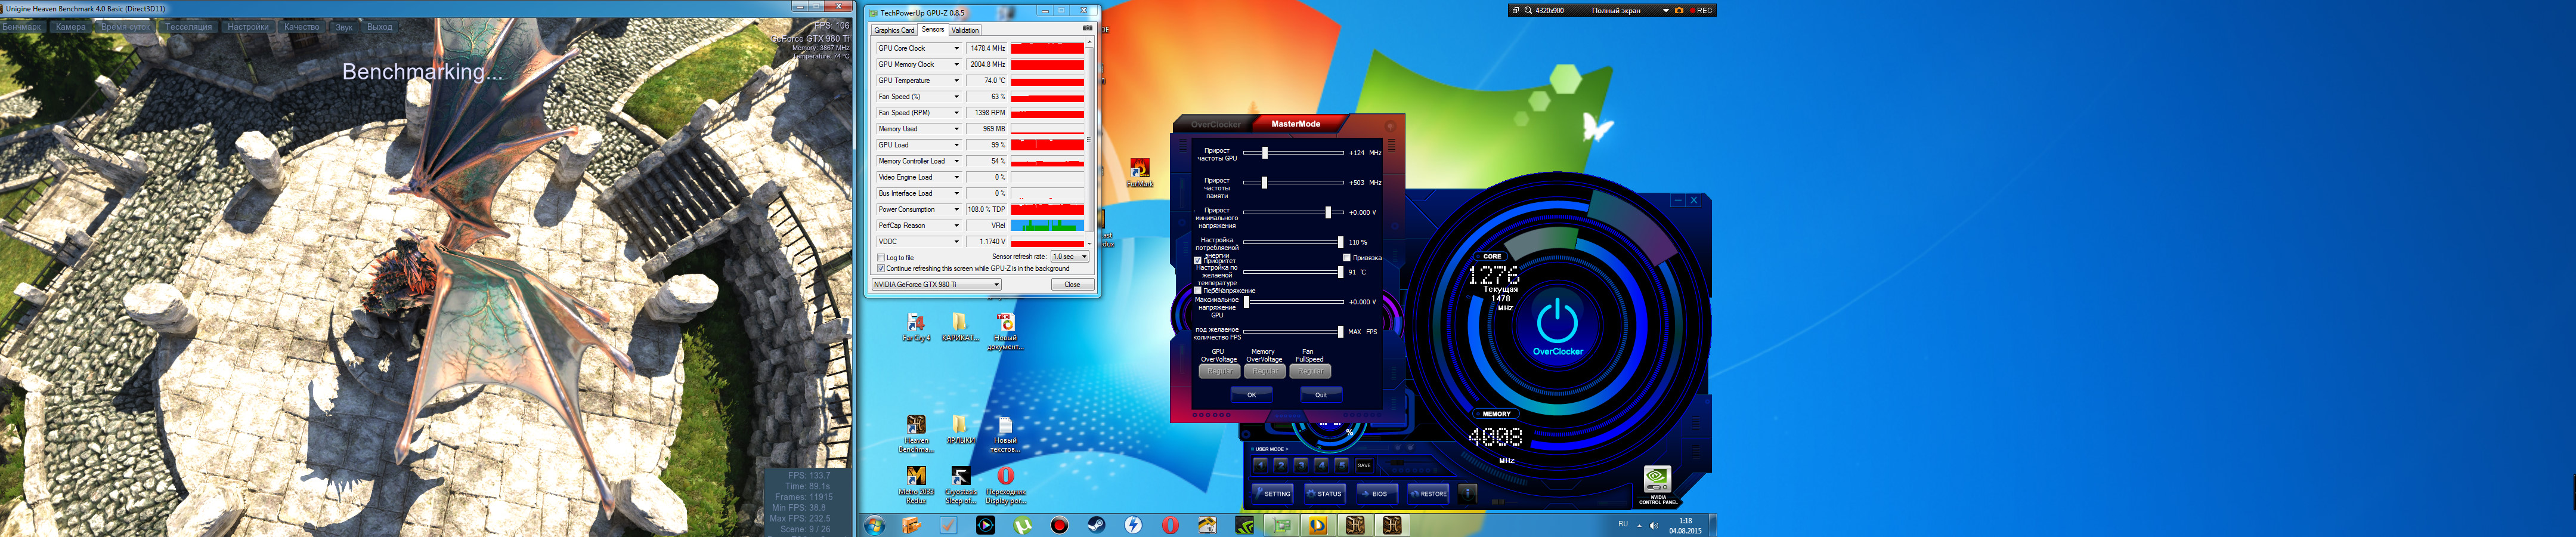The width and height of the screenshot is (2576, 537).
Task: Enable Log to file in GPU-Z
Action: point(881,258)
